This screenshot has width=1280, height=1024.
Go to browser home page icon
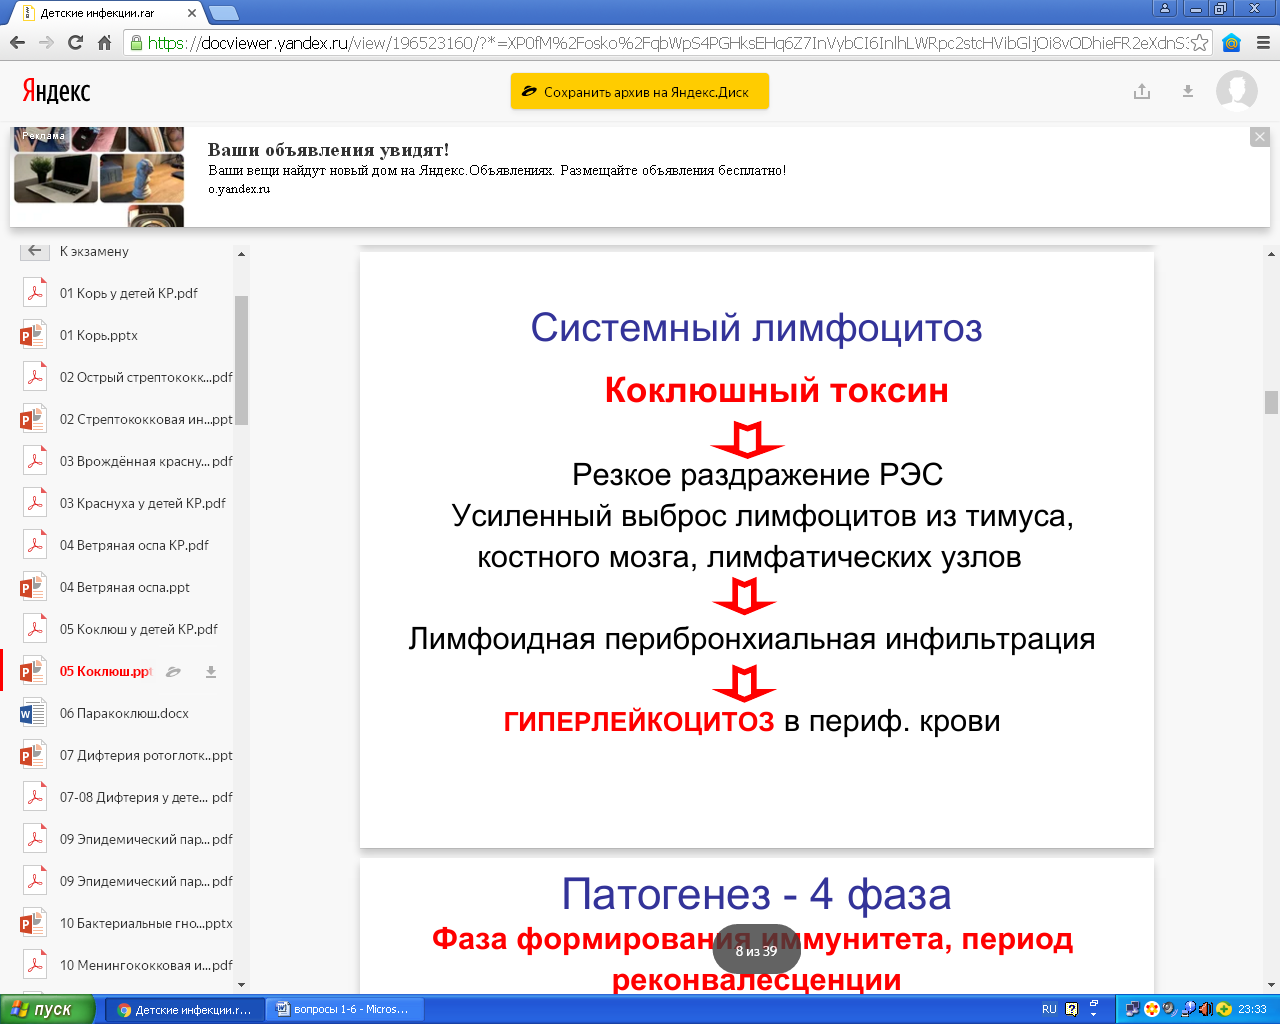(x=104, y=43)
